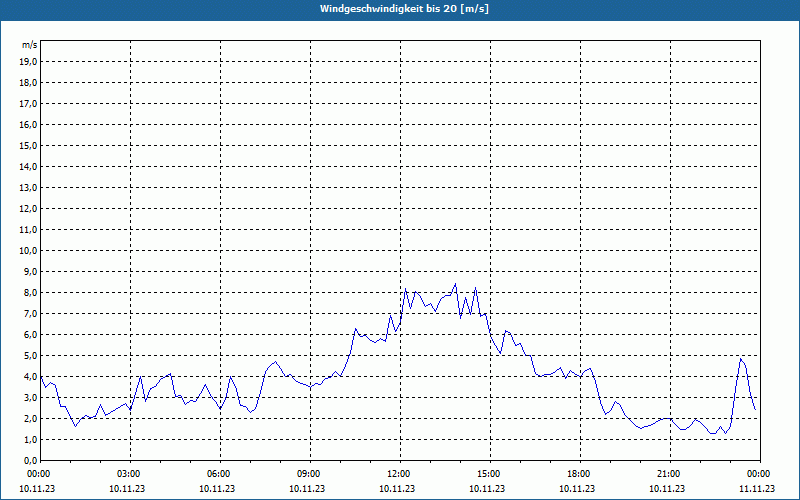Click the chart title Windgeschwindigkeit bis 20 [m/s]

404,9
